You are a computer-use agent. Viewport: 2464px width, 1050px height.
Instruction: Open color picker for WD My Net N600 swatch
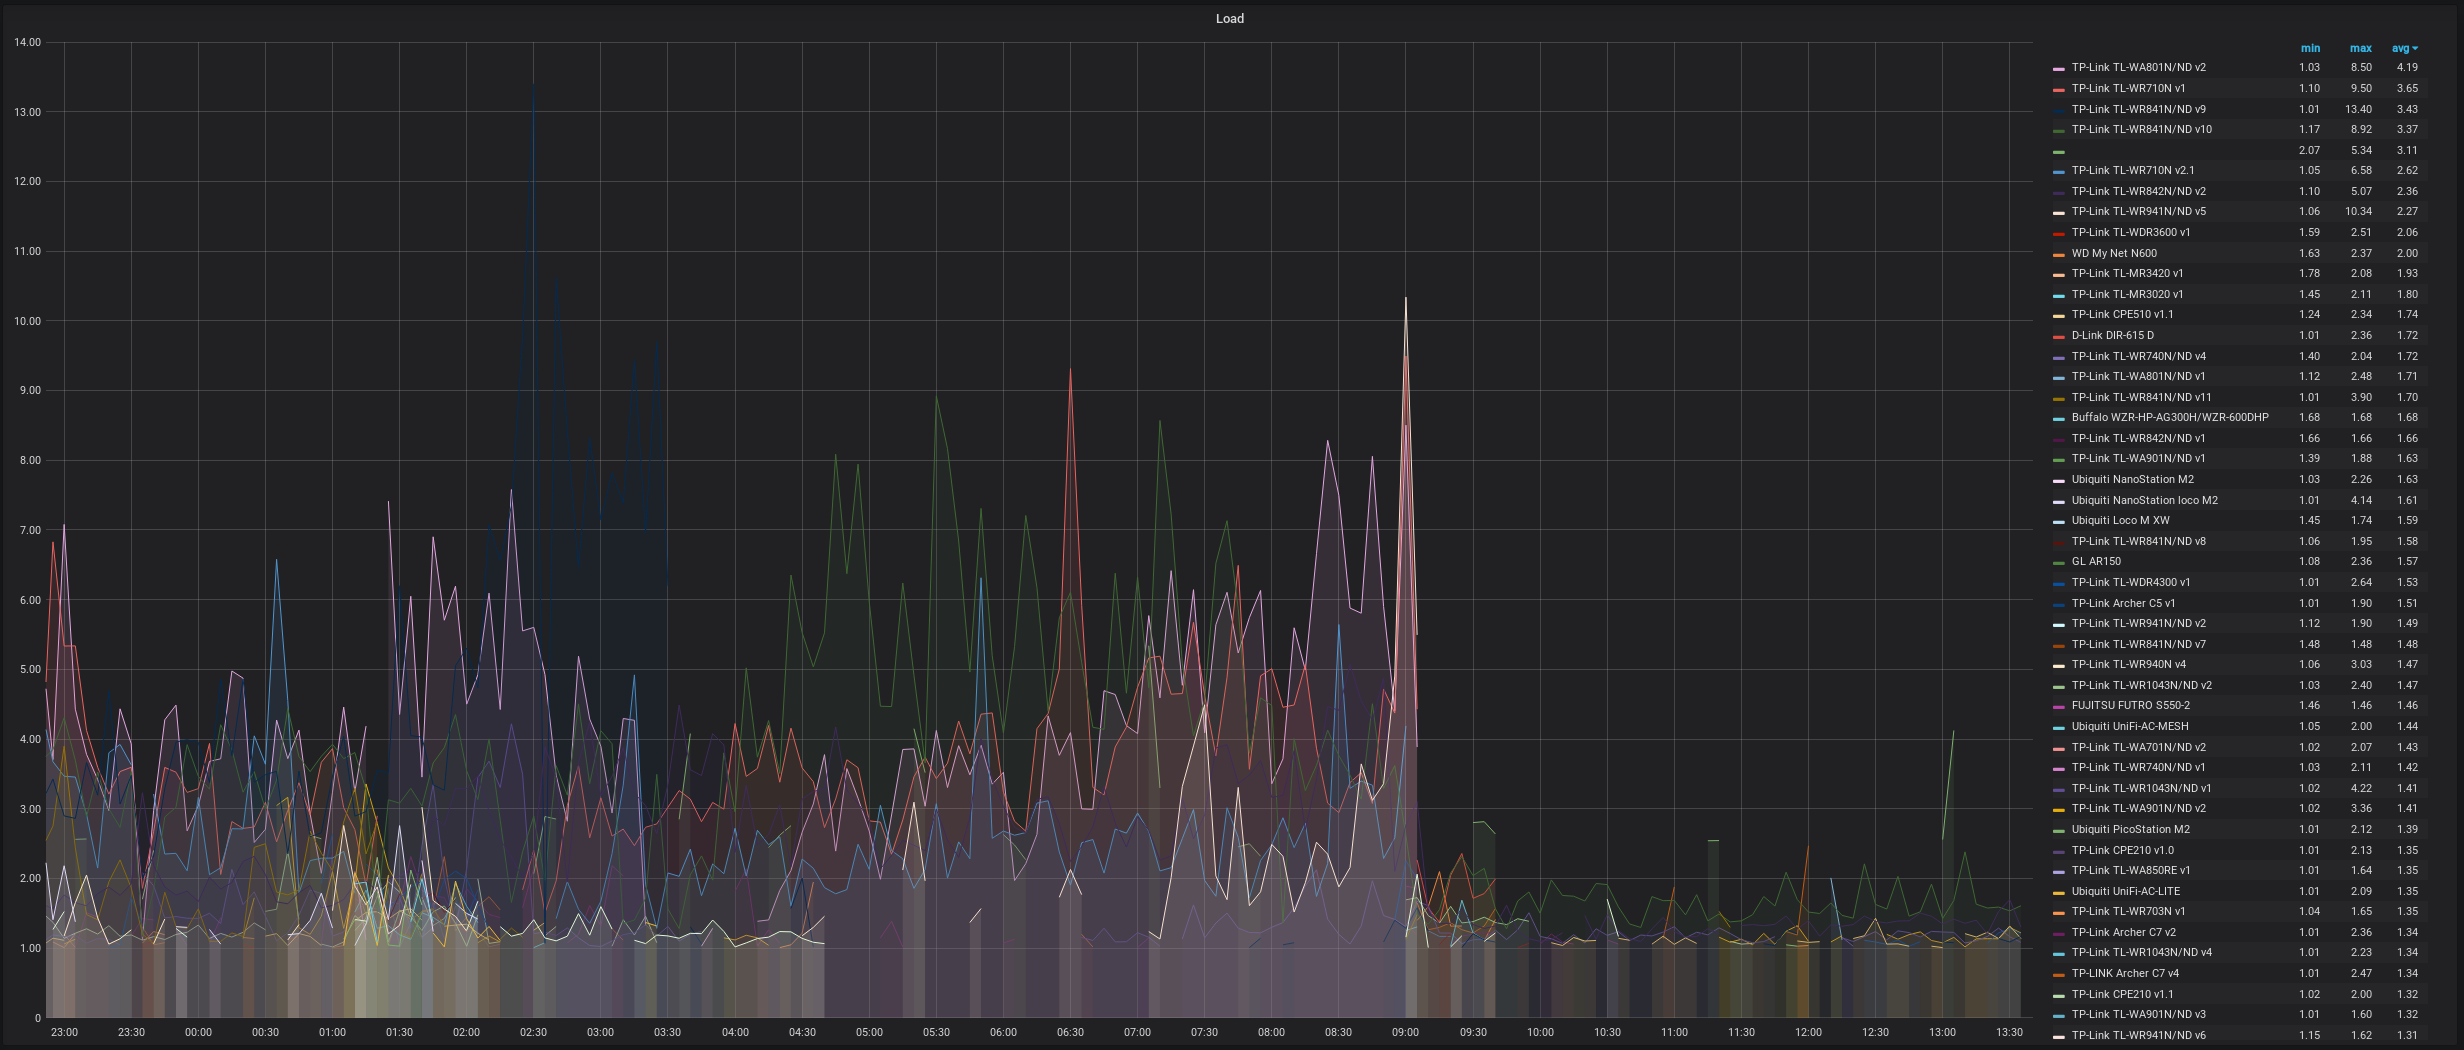pyautogui.click(x=2059, y=255)
